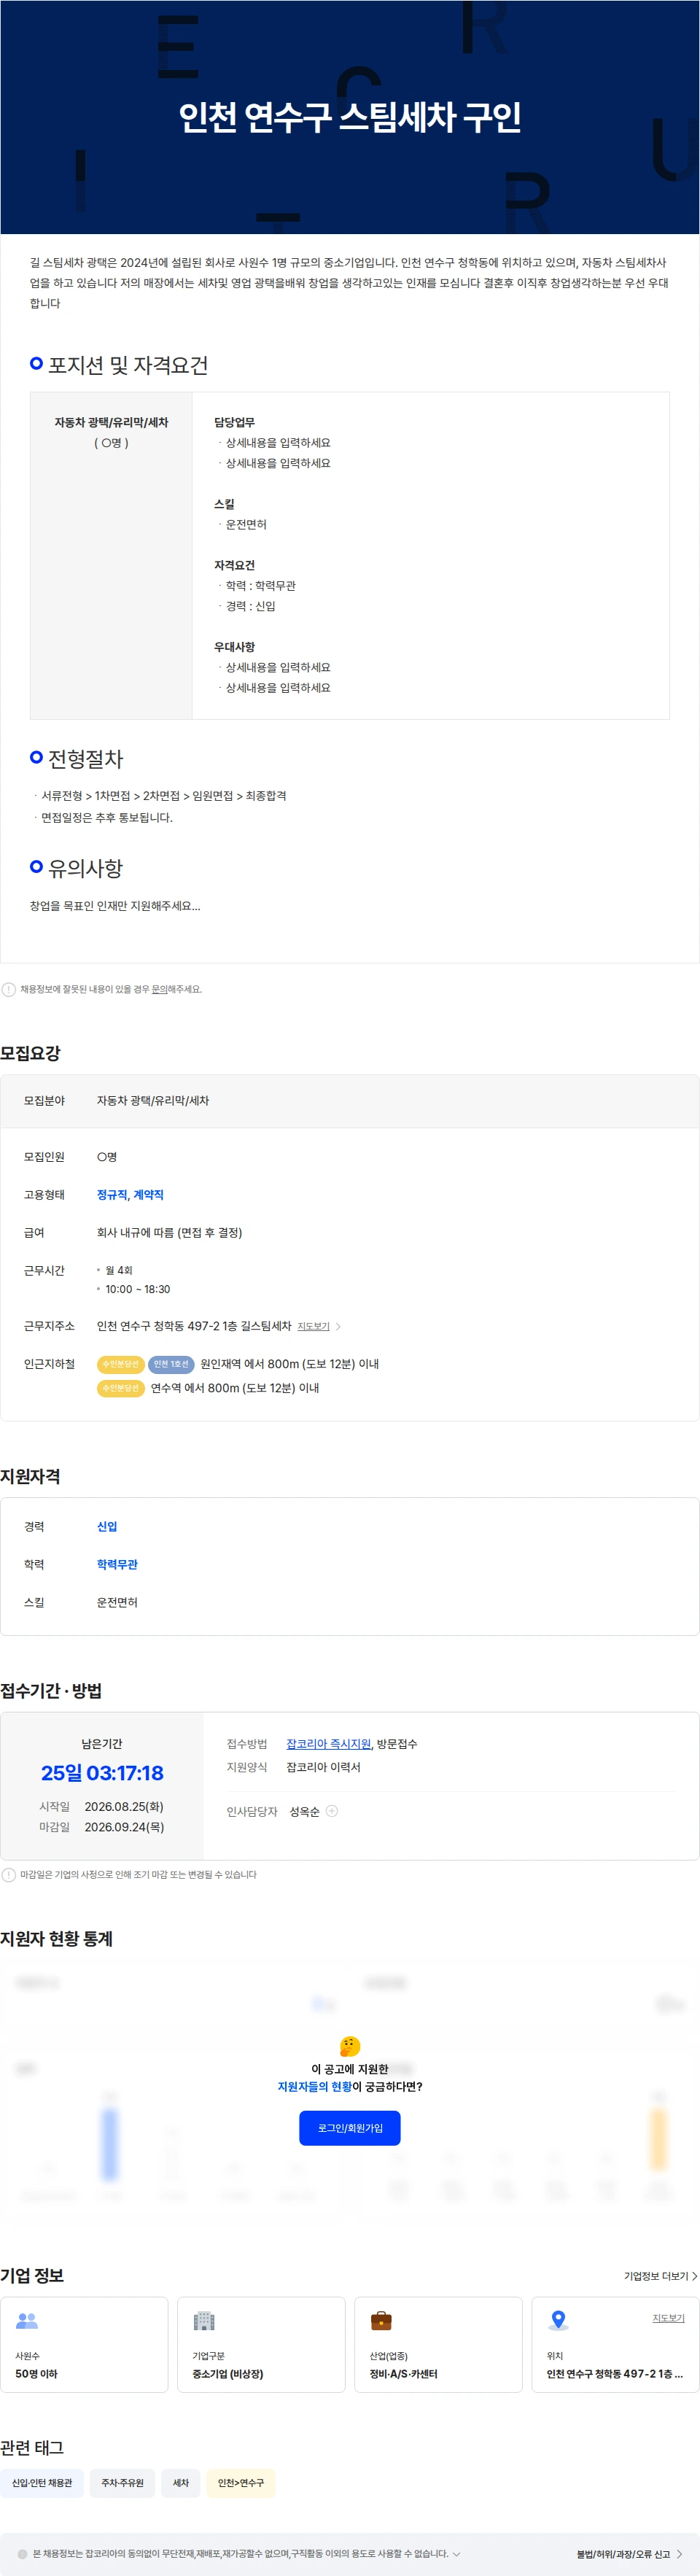This screenshot has width=700, height=2576.
Task: Click 불법/허위/과장/오류 신고 report link
Action: tap(623, 2554)
